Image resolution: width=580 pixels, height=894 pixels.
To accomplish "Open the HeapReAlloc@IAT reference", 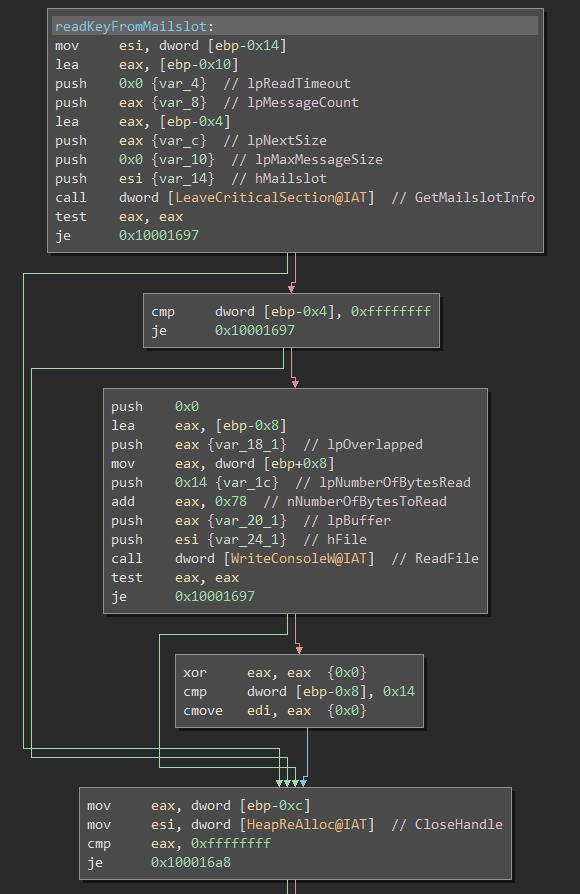I will coord(306,824).
